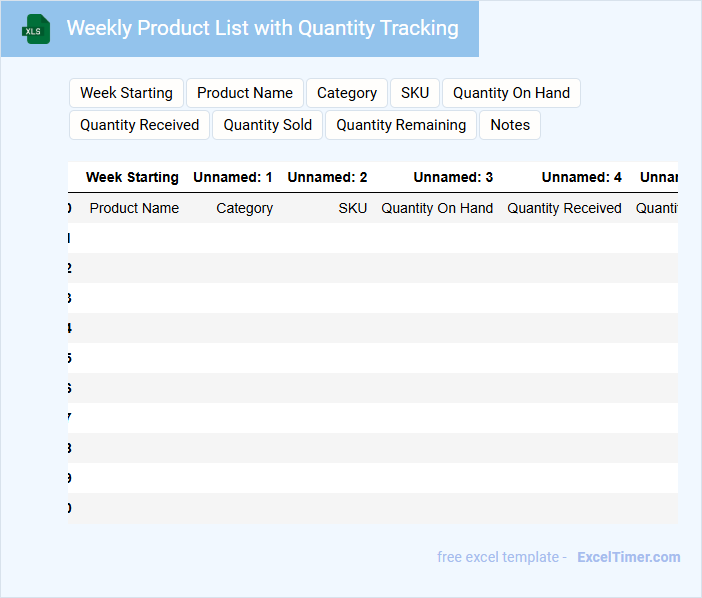Click the Category tag button
Image resolution: width=702 pixels, height=598 pixels.
coord(347,93)
